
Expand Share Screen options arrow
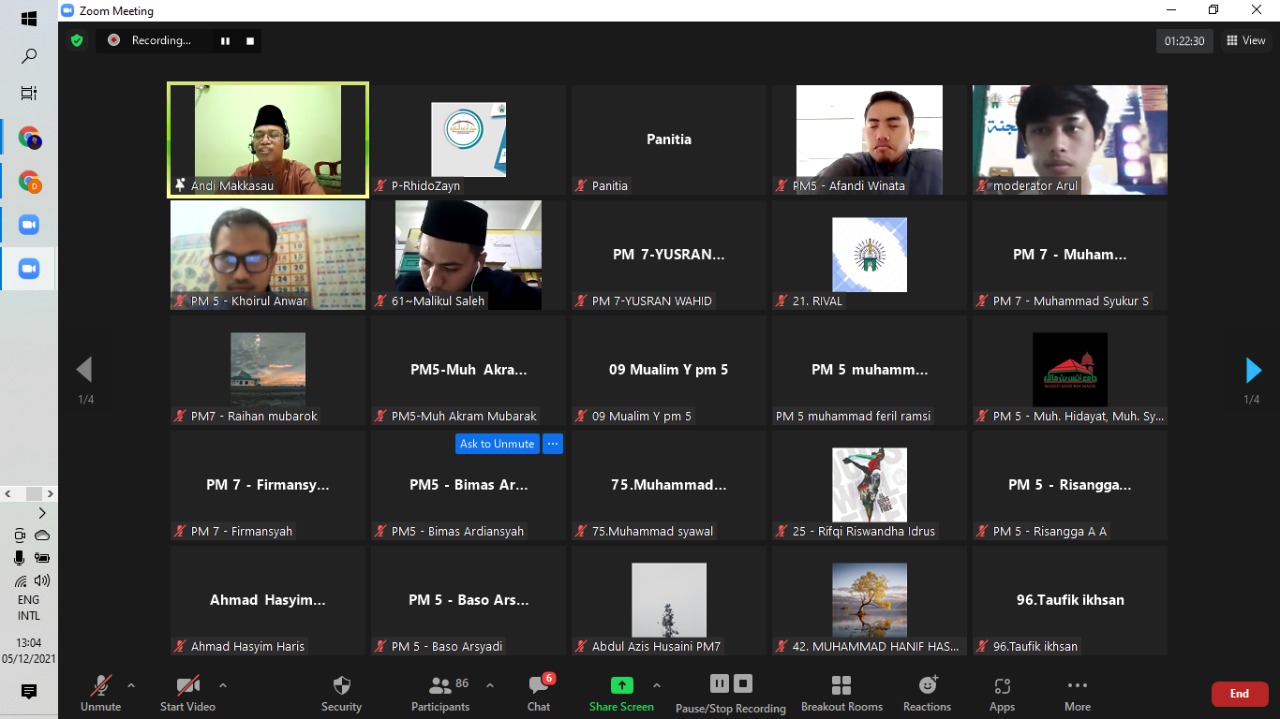point(656,685)
